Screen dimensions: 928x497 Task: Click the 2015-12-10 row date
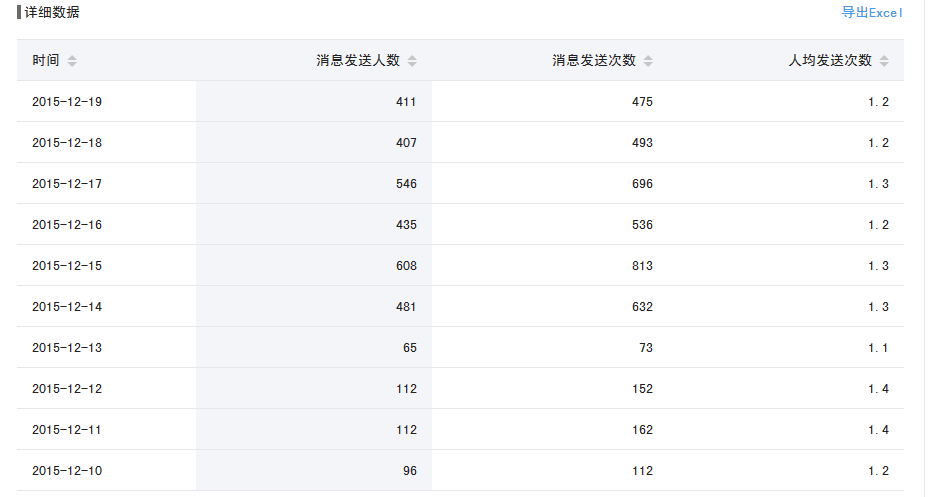(67, 471)
